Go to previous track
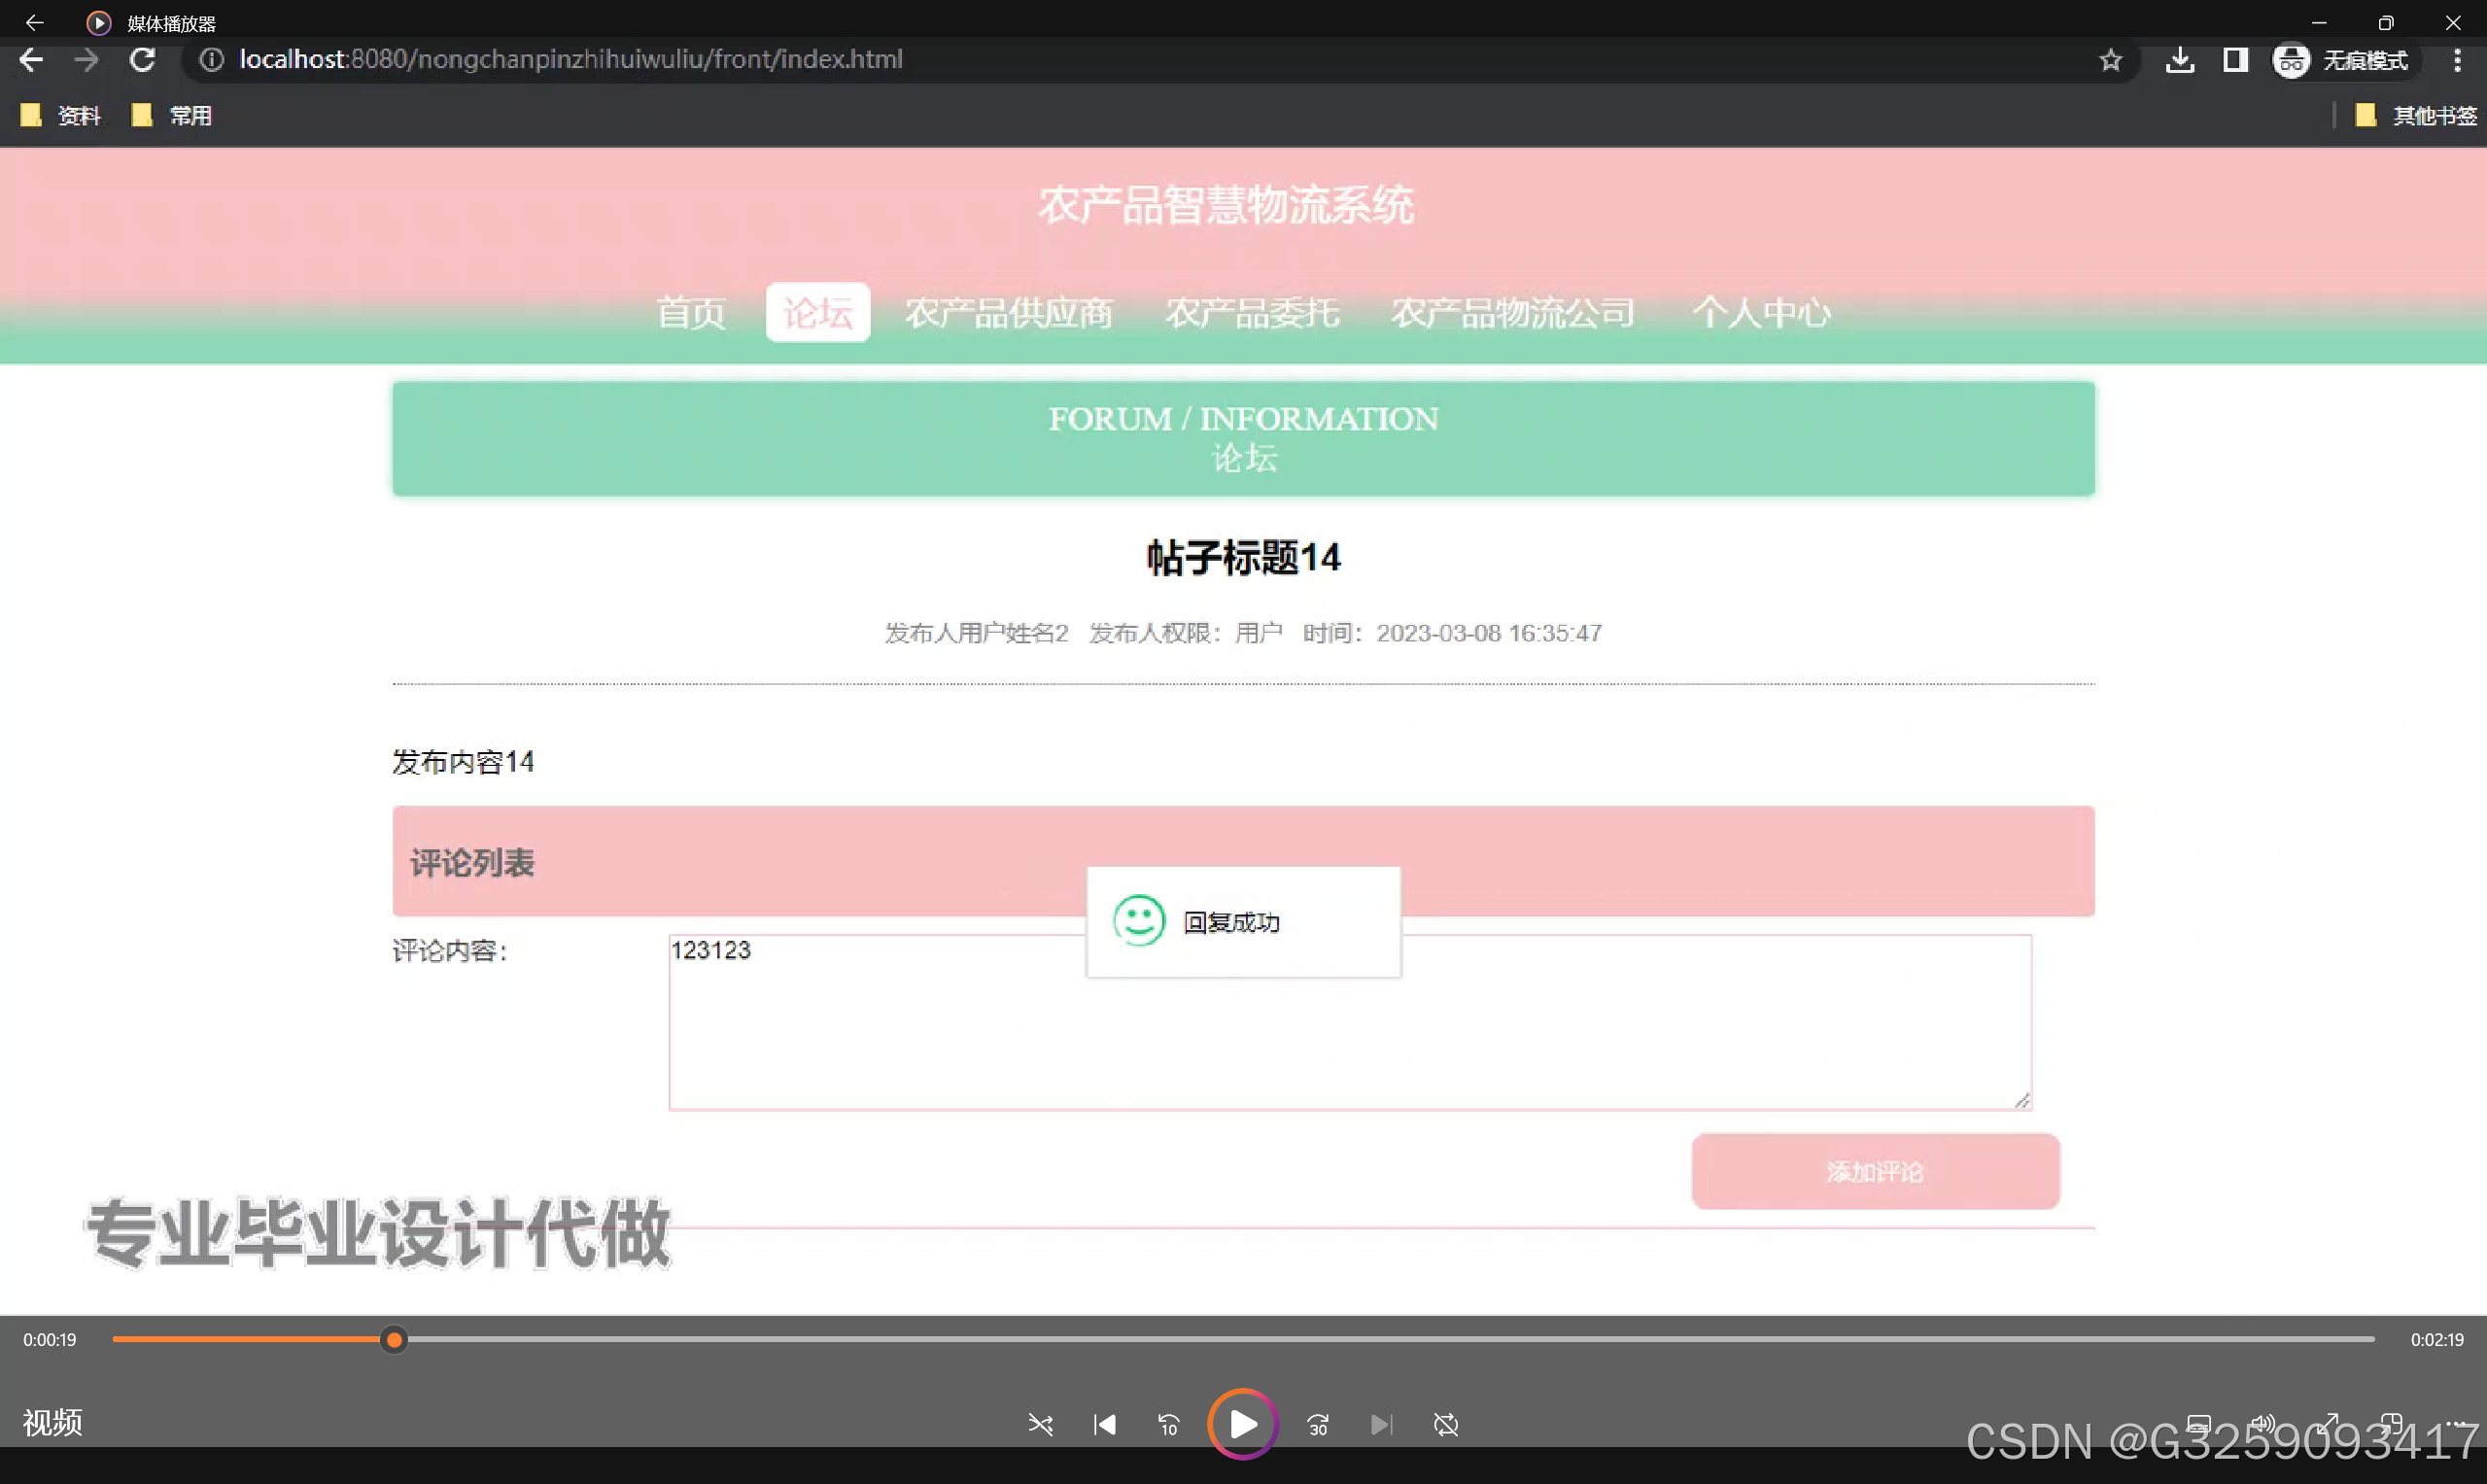The width and height of the screenshot is (2487, 1484). pos(1105,1424)
